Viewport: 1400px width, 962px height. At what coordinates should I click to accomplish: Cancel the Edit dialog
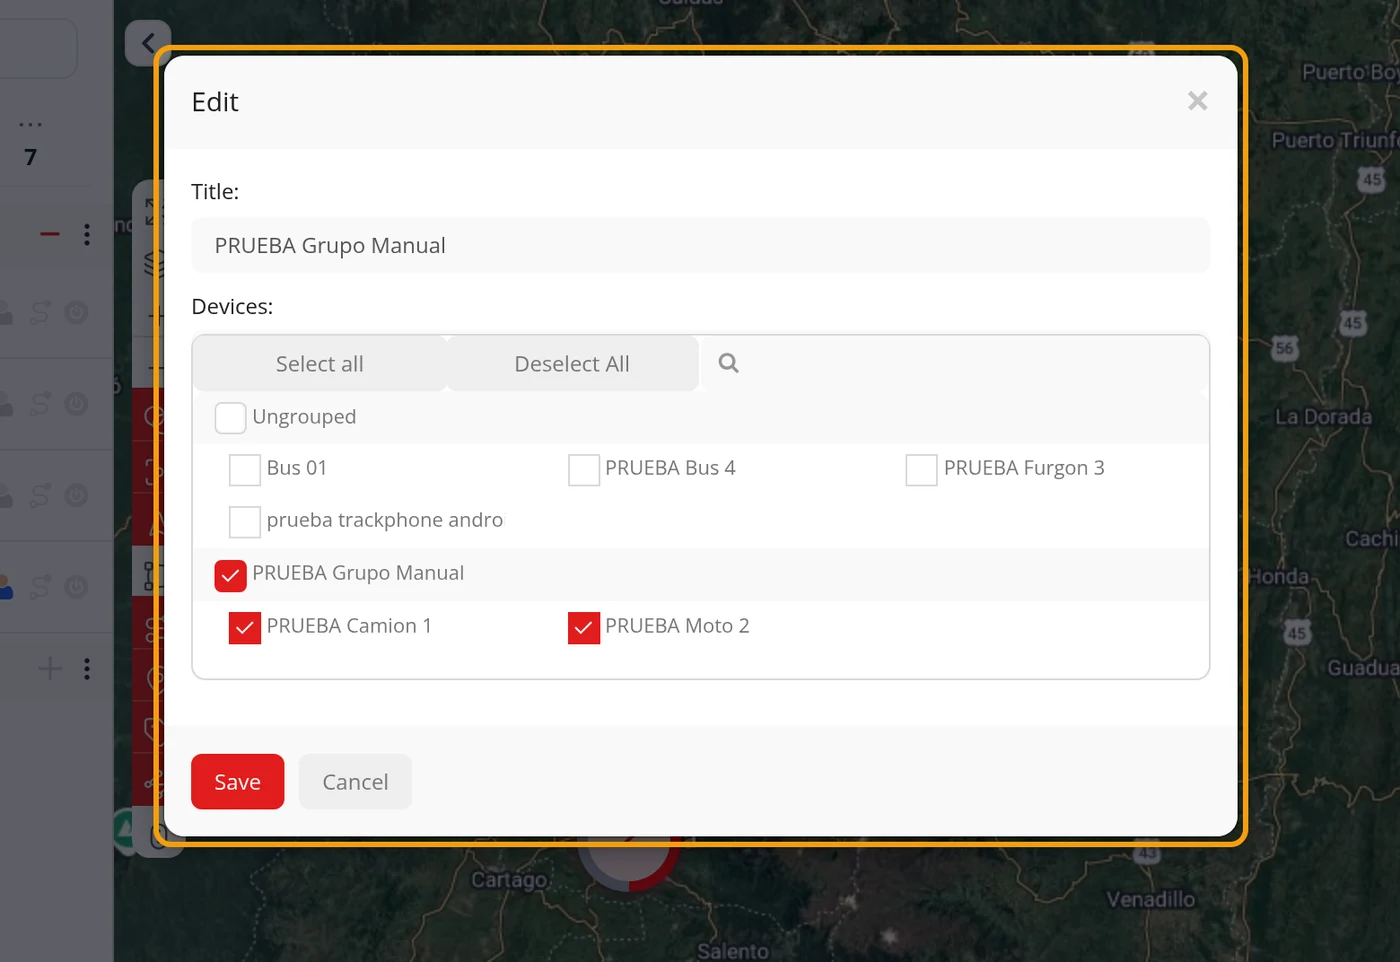point(355,782)
